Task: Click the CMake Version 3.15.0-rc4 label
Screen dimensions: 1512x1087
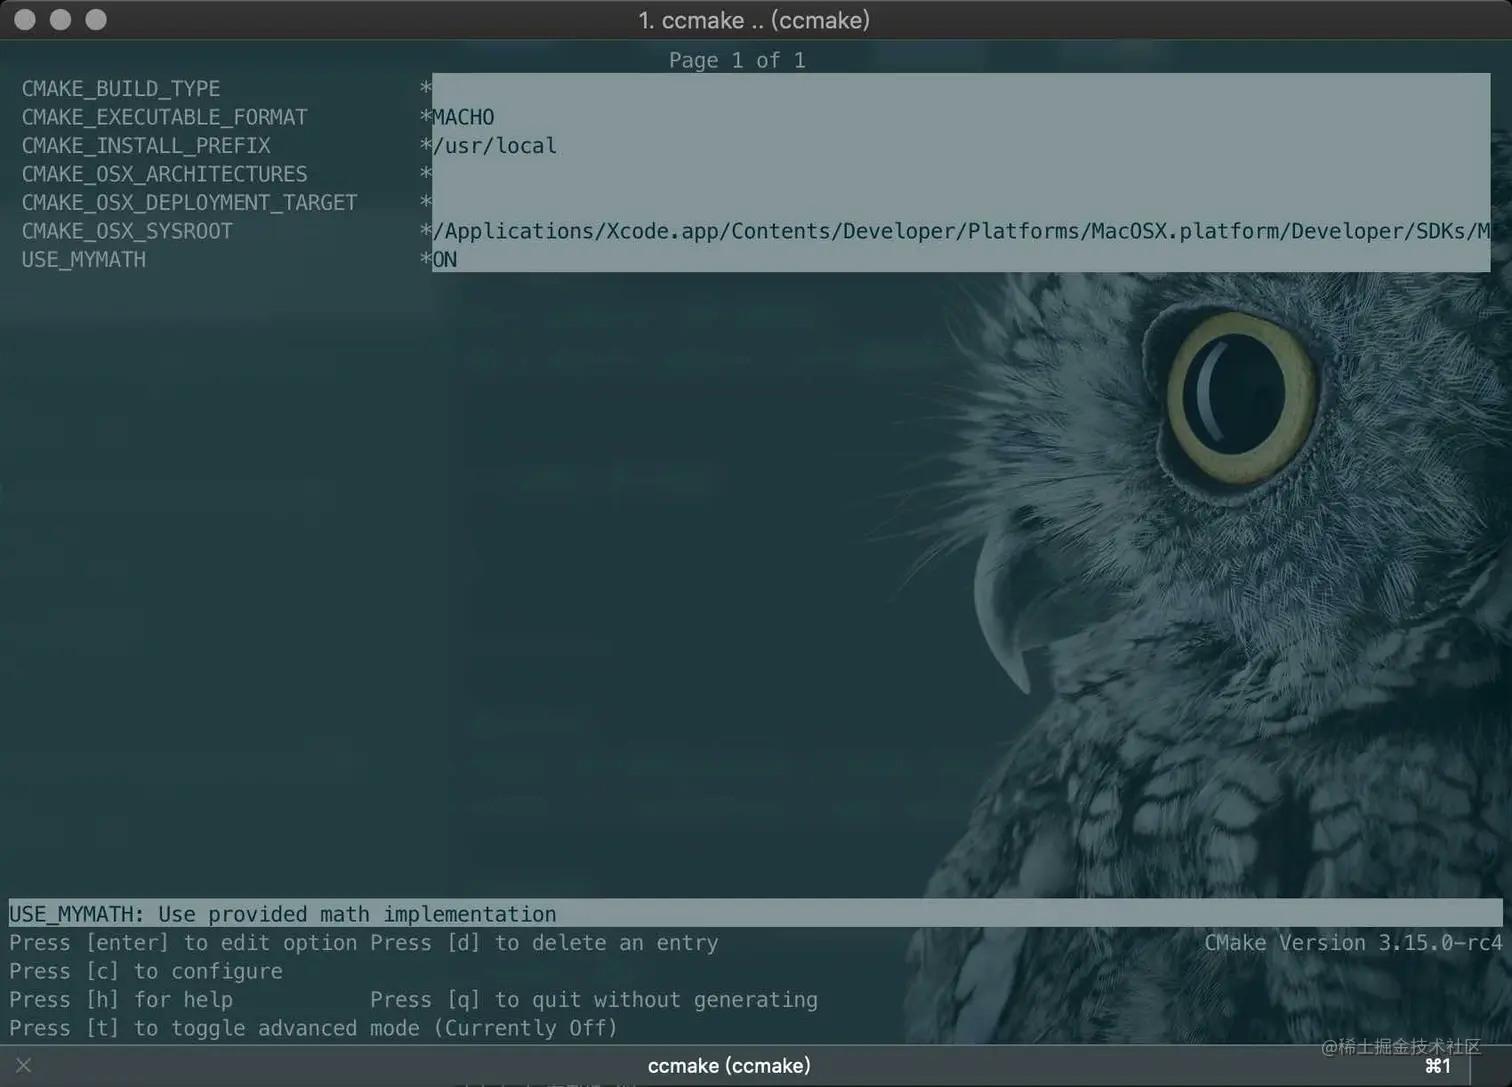Action: (x=1352, y=942)
